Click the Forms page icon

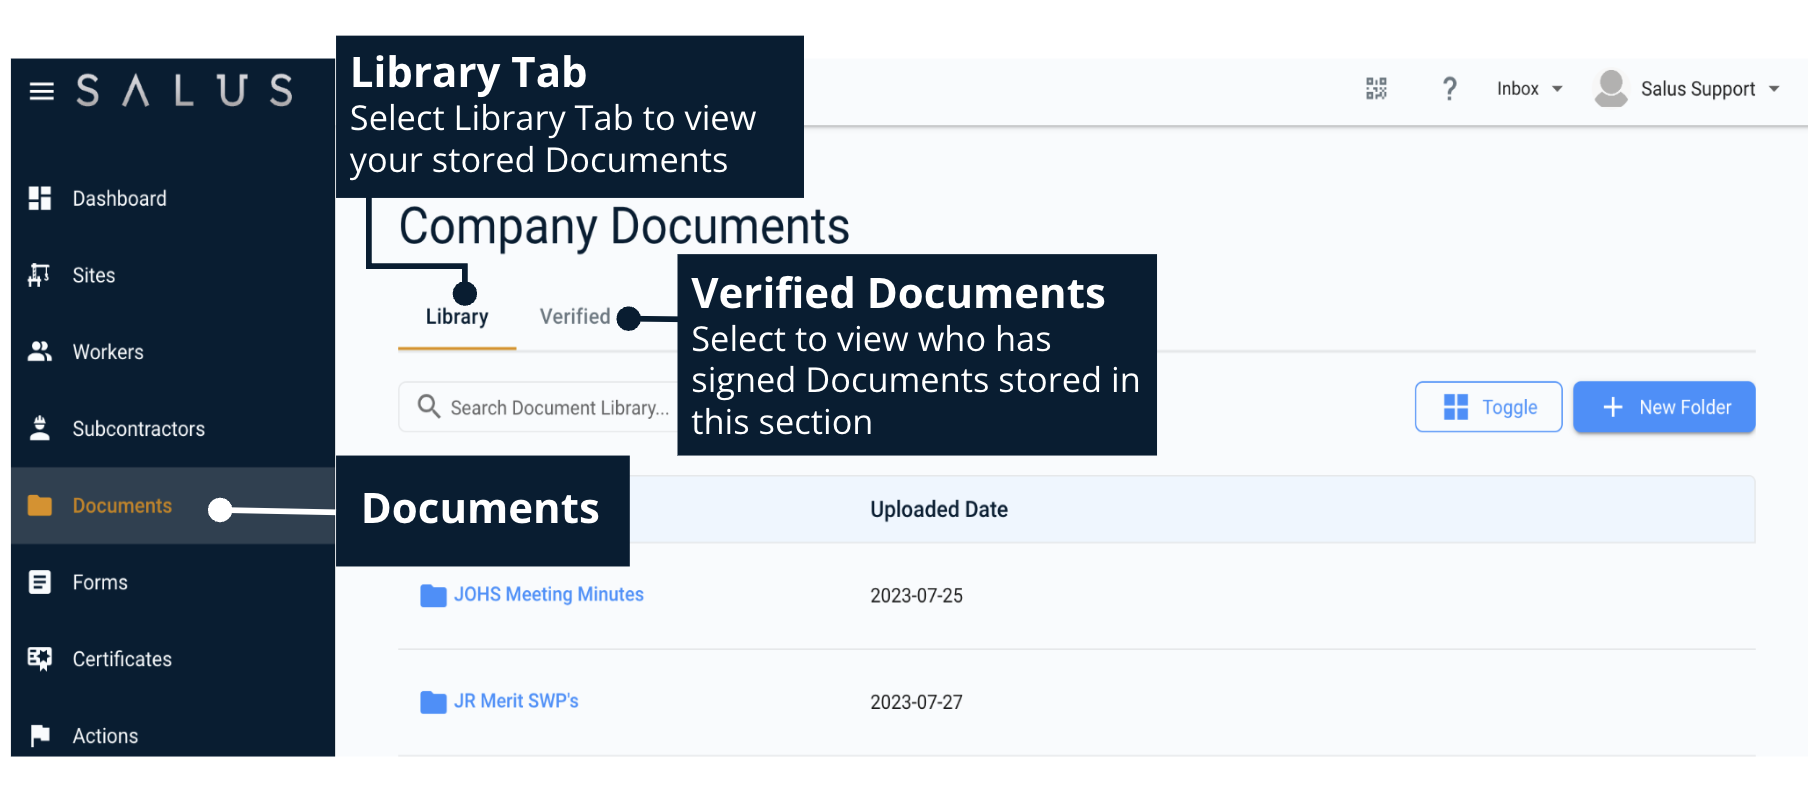point(40,582)
